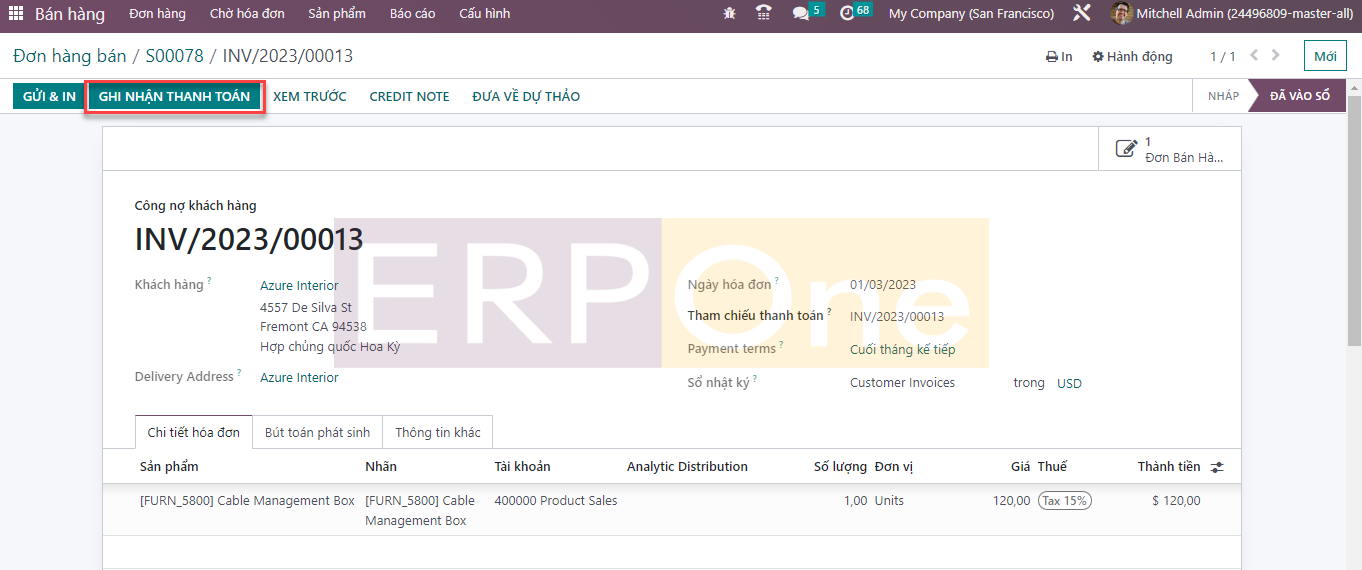This screenshot has height=570, width=1362.
Task: Open column settings icon in invoice table
Action: pyautogui.click(x=1217, y=467)
